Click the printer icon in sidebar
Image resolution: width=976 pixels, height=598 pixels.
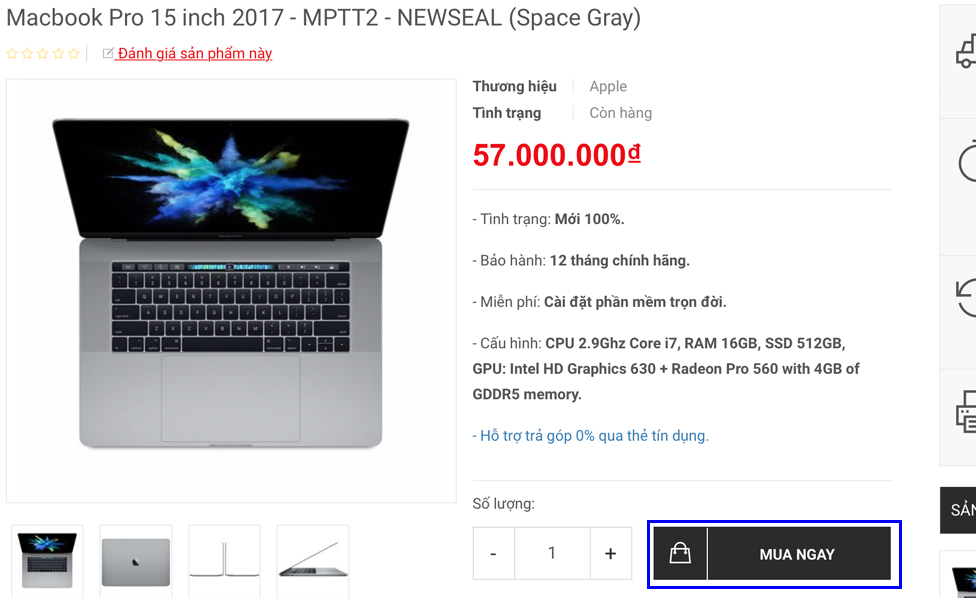tap(967, 411)
